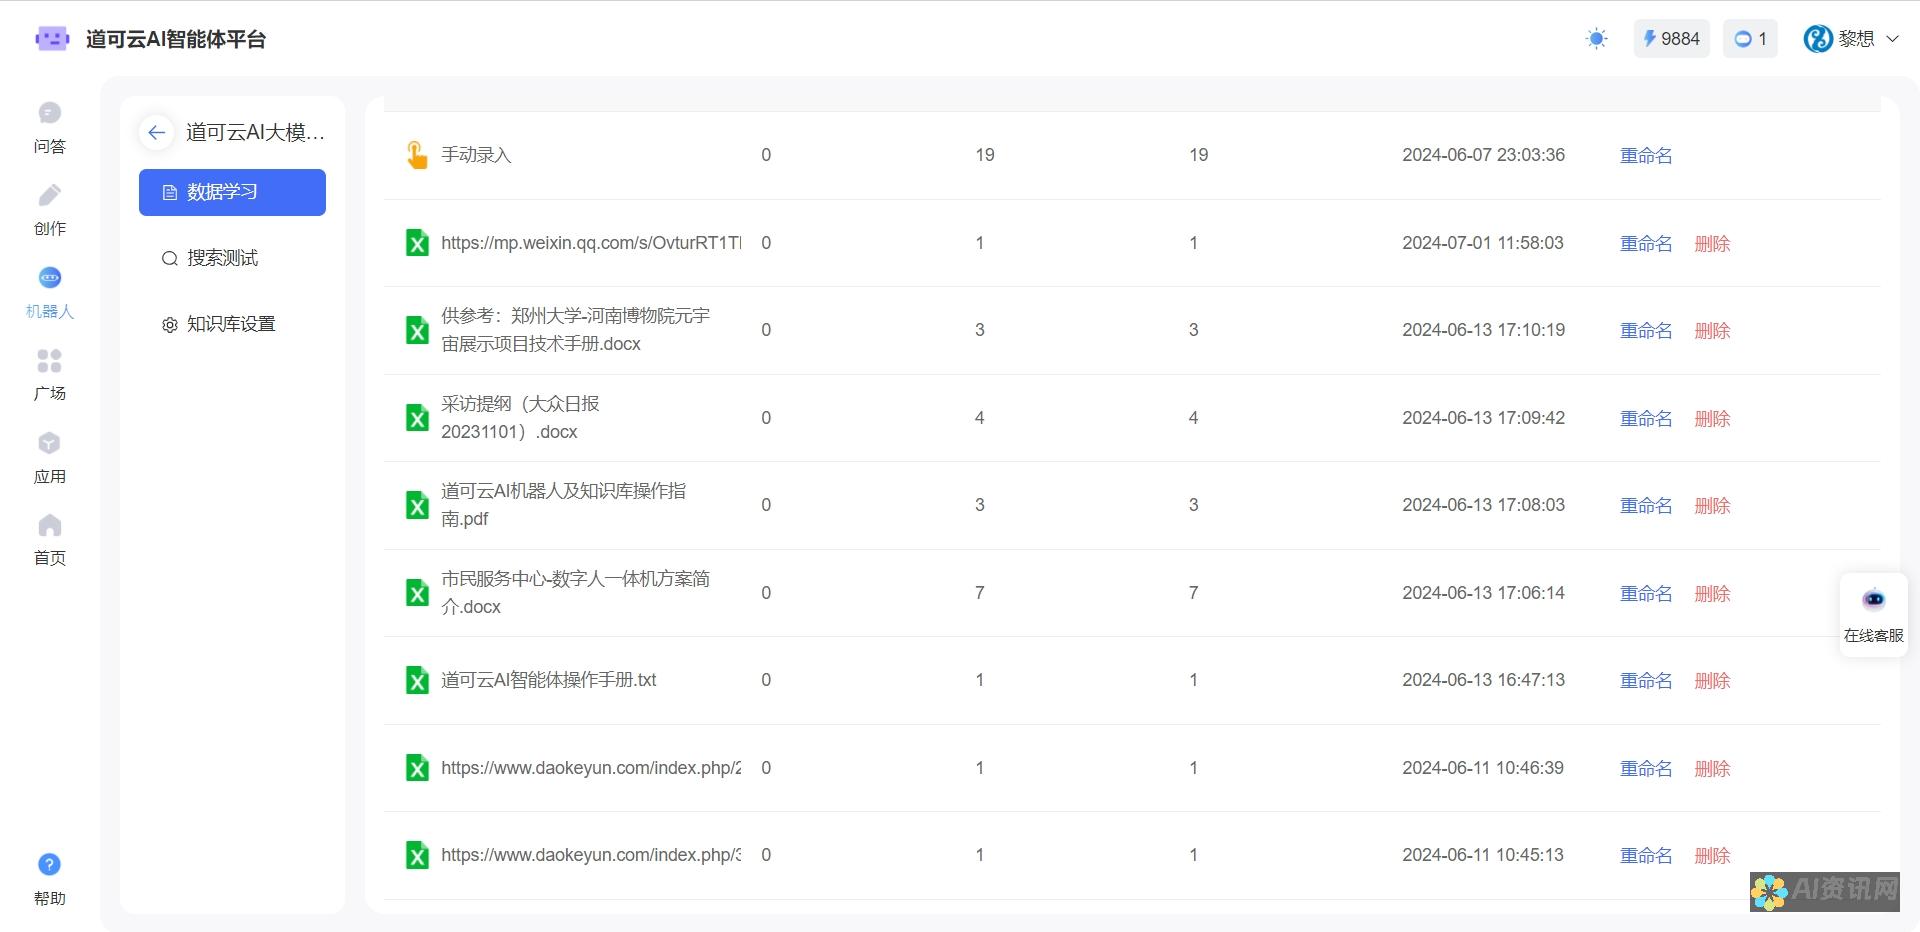
Task: Rename the mp.weixin.qq.com entry
Action: 1646,243
